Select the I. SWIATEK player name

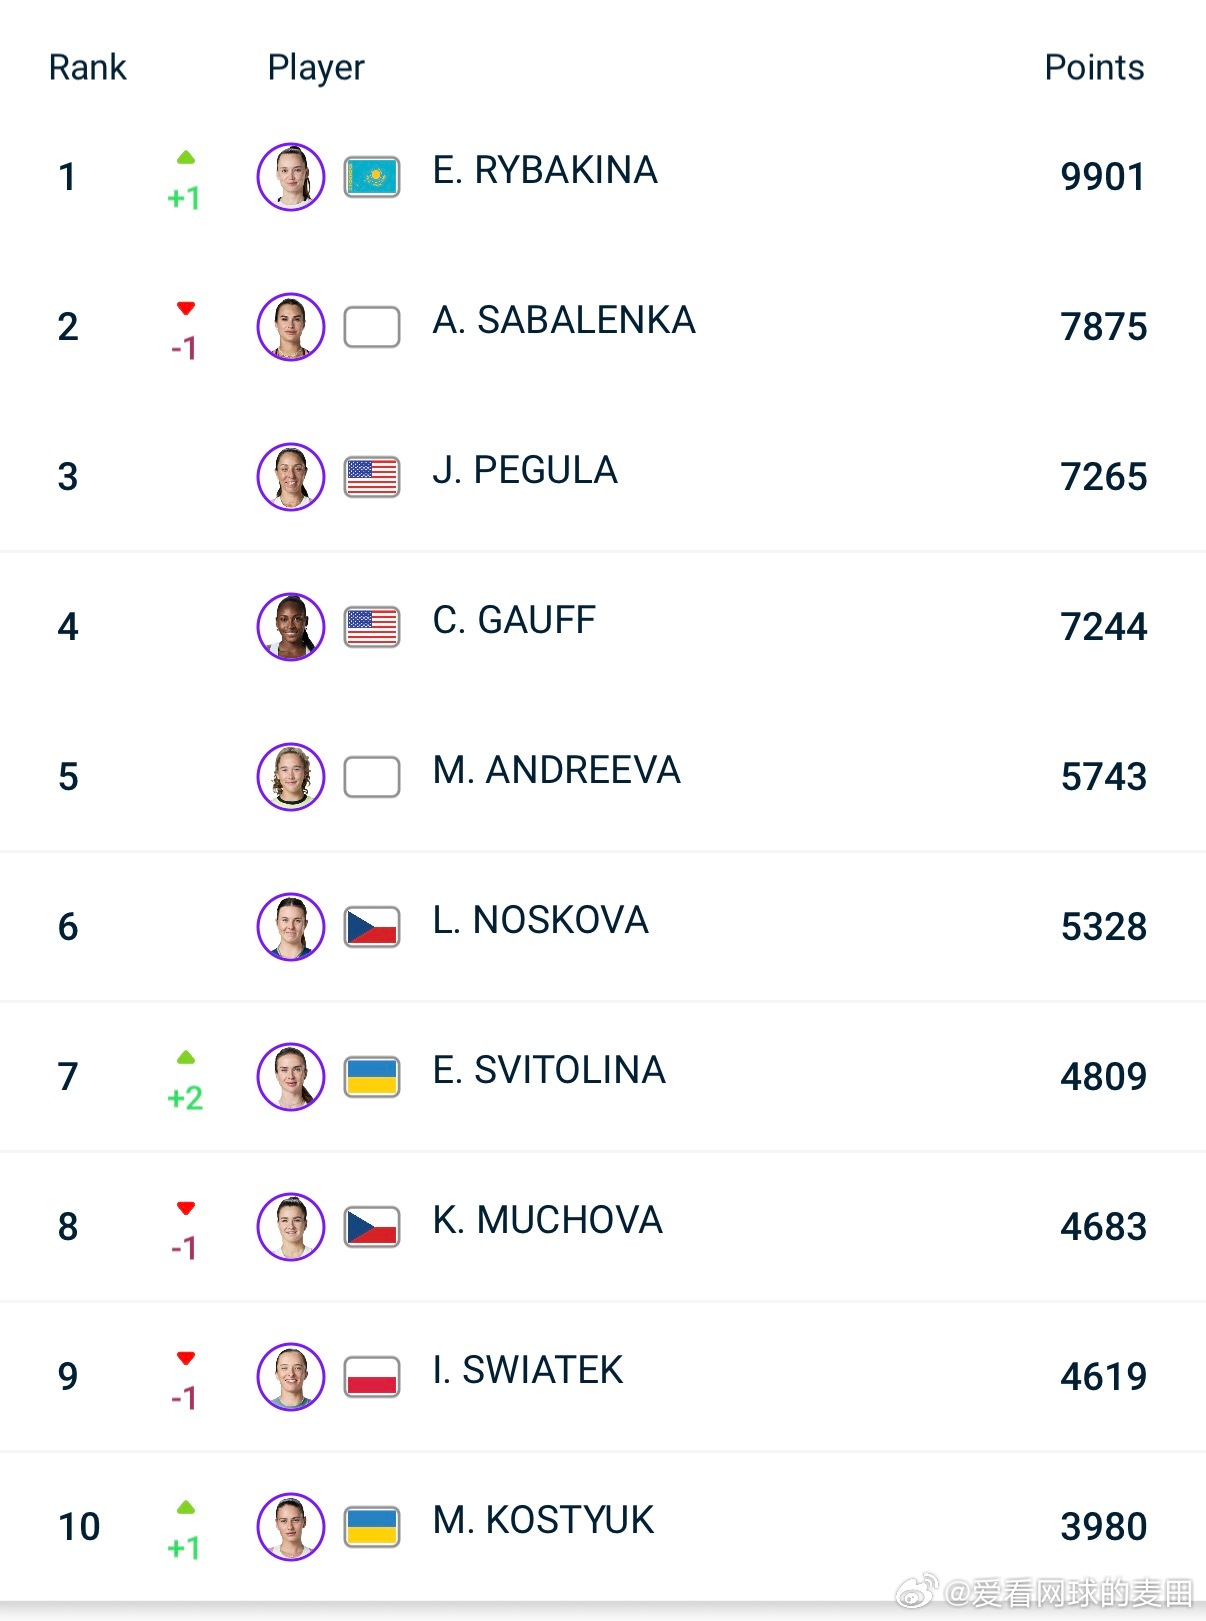point(528,1370)
